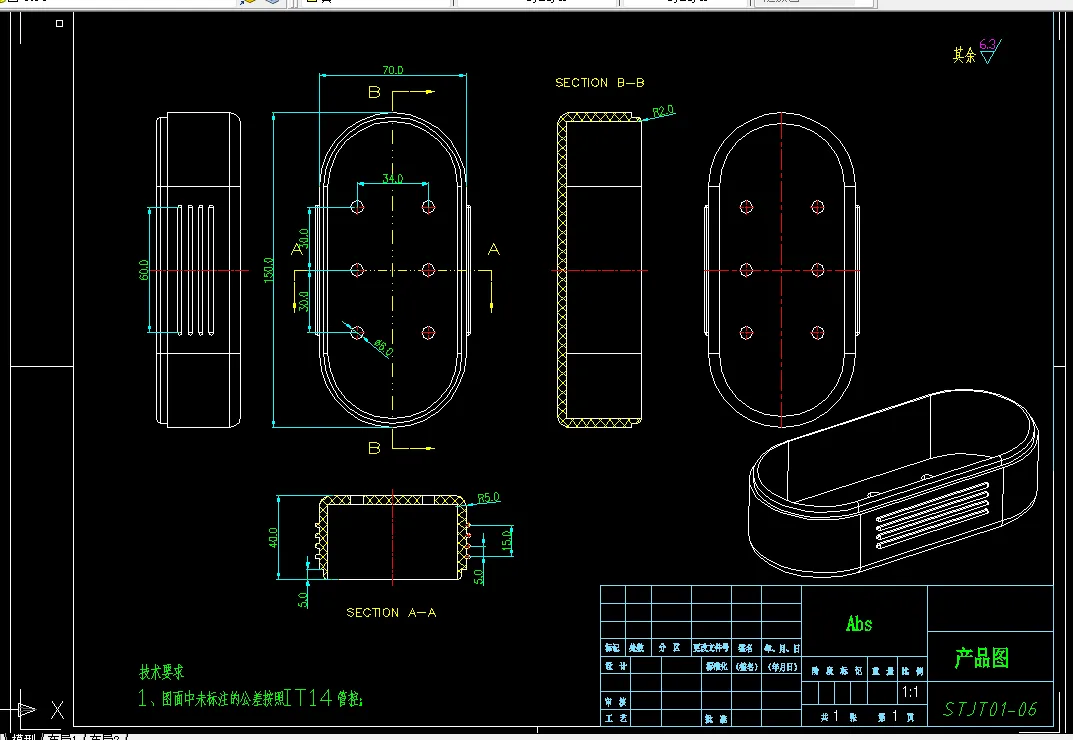Click the 更改文件号 title block cell

click(710, 648)
